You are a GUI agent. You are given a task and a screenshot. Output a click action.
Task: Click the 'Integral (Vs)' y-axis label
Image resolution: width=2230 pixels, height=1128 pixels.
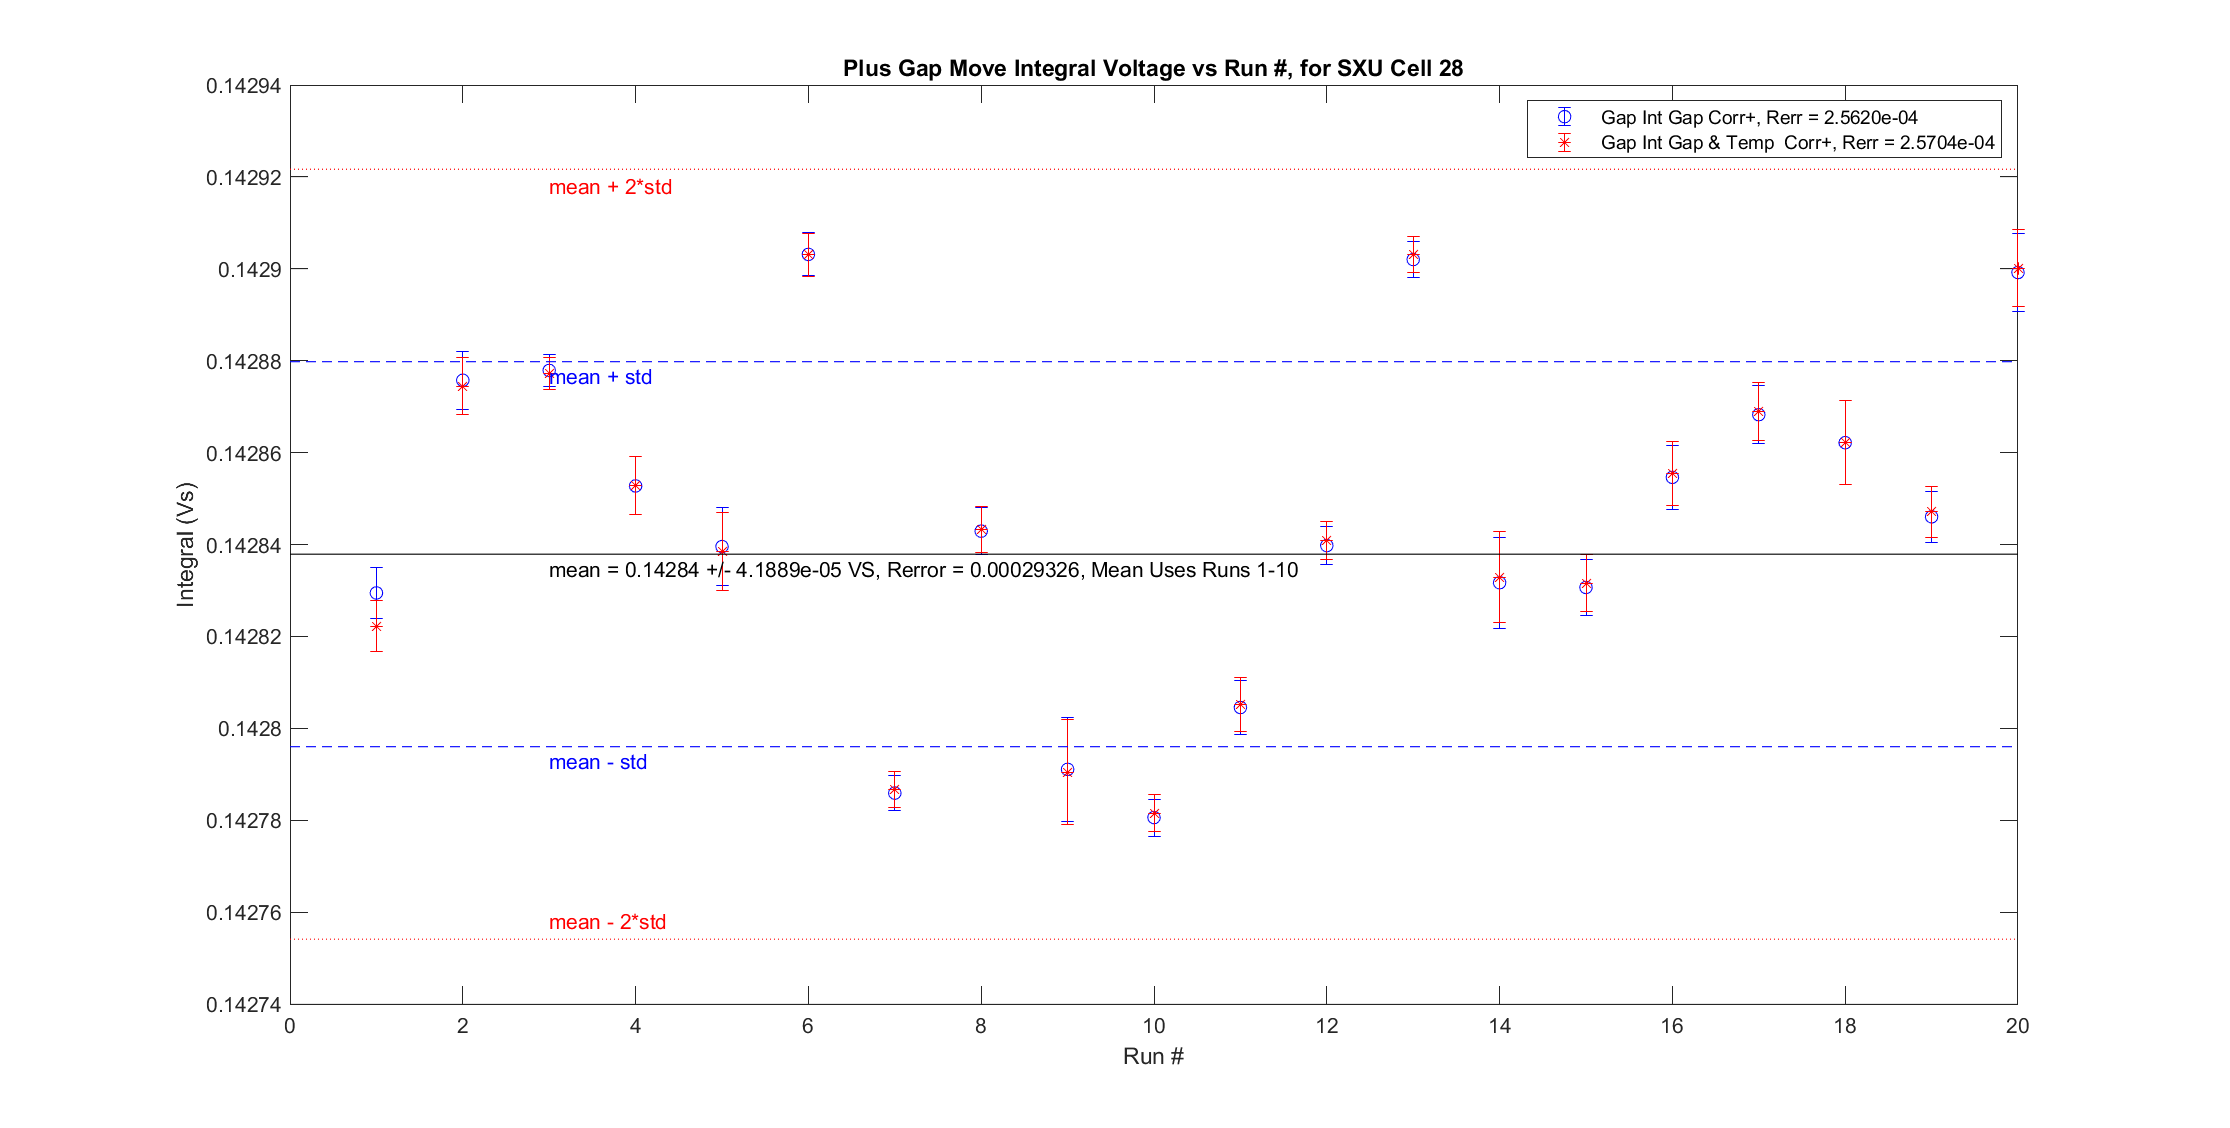coord(186,545)
